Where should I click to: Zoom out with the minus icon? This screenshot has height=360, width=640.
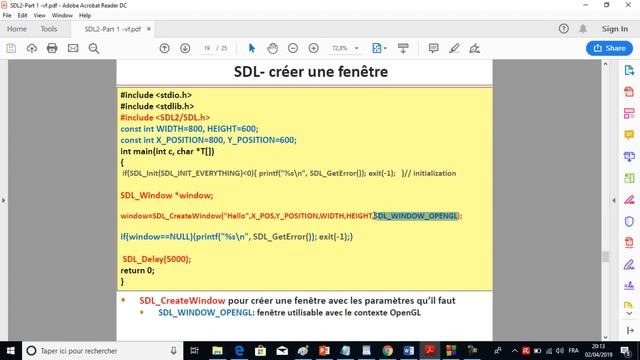[x=293, y=48]
